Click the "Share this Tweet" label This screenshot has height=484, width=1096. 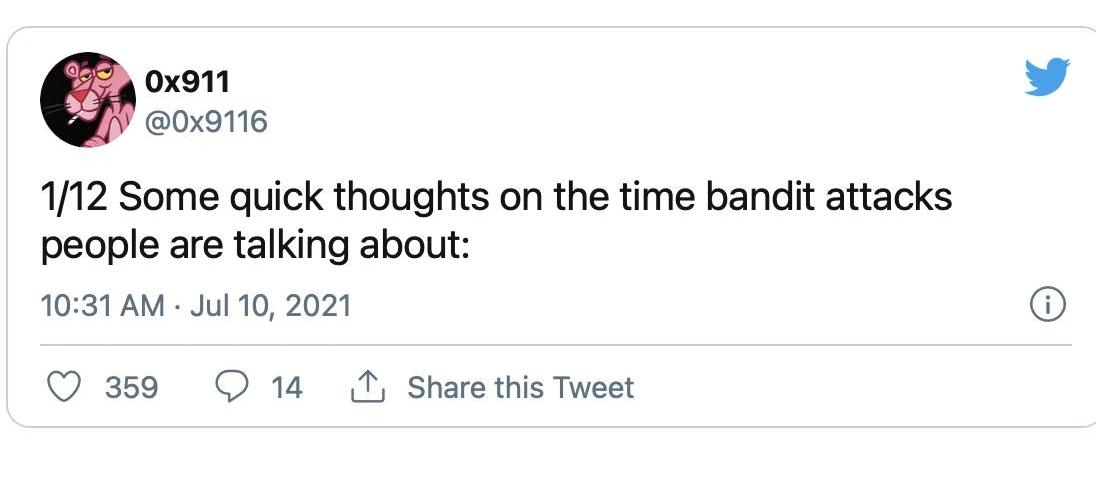[520, 387]
